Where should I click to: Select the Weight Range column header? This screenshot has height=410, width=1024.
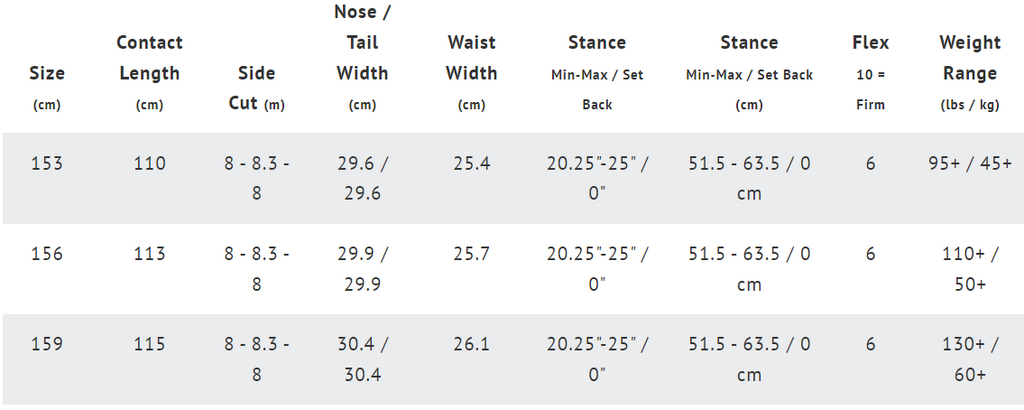click(x=970, y=72)
